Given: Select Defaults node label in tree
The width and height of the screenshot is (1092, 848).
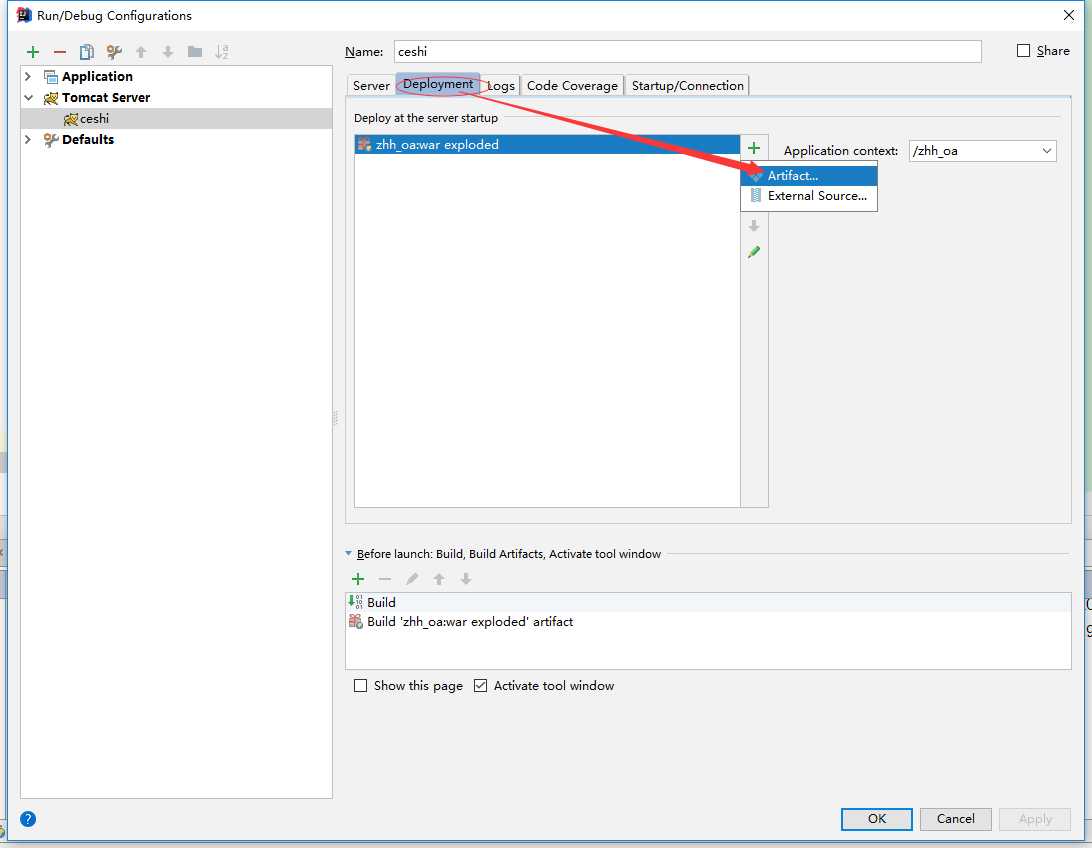Looking at the screenshot, I should tap(88, 139).
